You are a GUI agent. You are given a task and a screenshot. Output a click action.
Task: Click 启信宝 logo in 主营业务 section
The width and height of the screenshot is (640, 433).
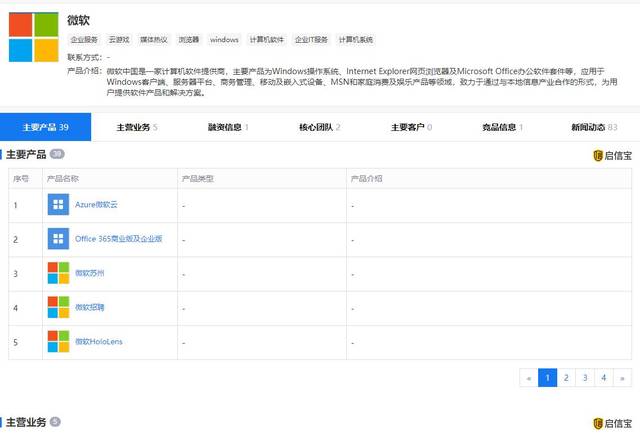tap(612, 423)
